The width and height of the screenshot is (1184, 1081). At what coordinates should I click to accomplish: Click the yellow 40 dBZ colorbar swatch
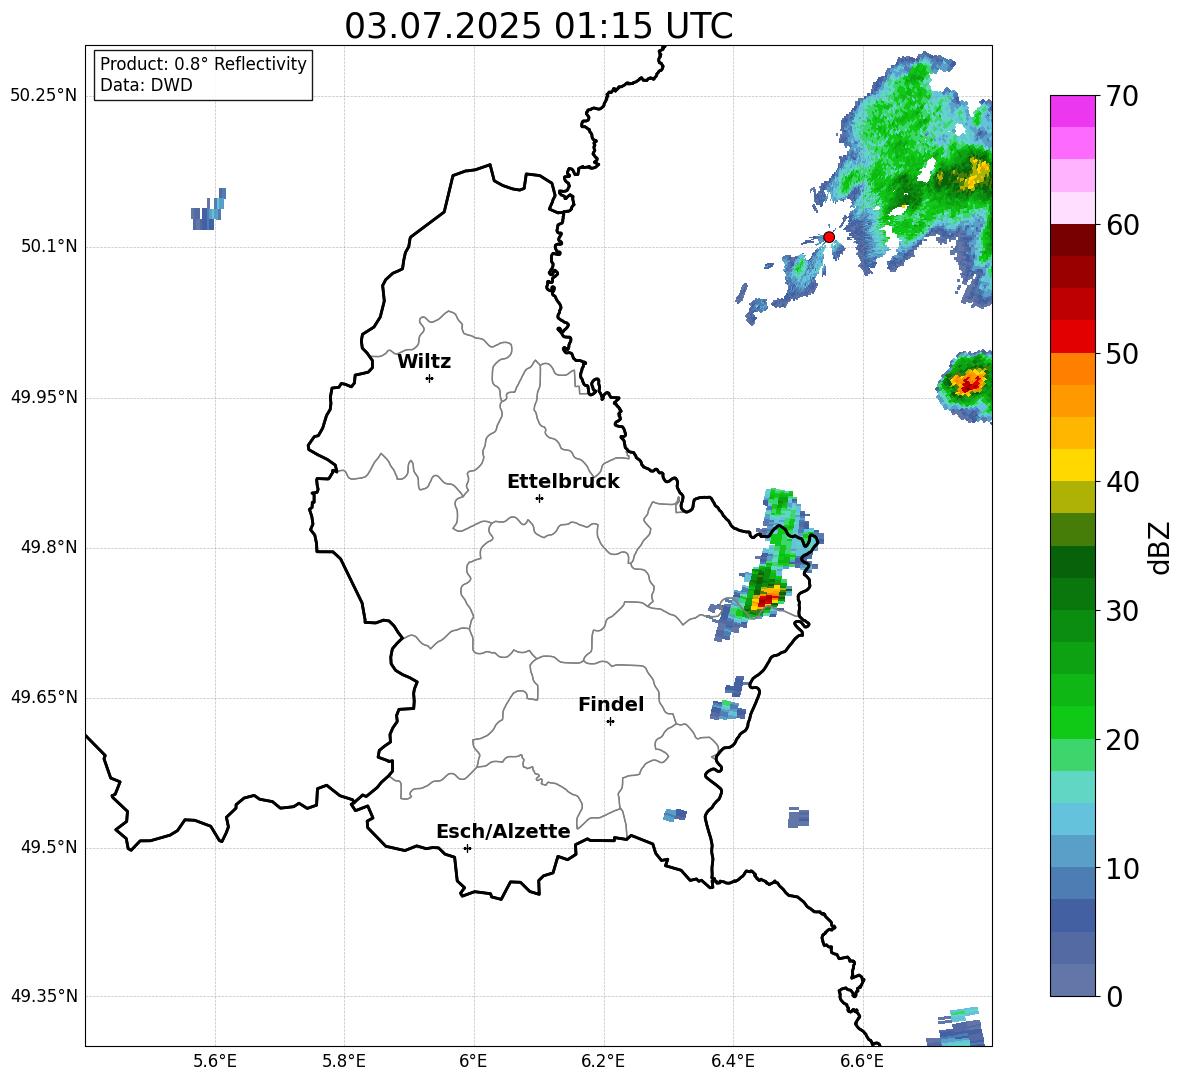(x=1072, y=465)
